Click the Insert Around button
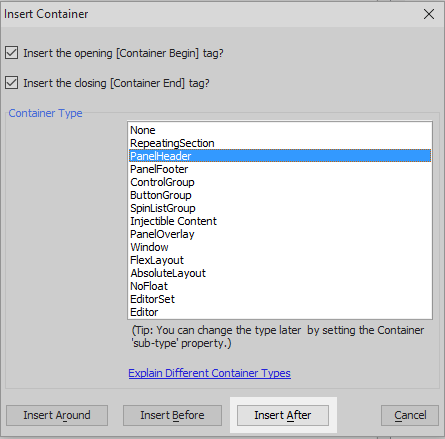The width and height of the screenshot is (445, 439). 57,415
